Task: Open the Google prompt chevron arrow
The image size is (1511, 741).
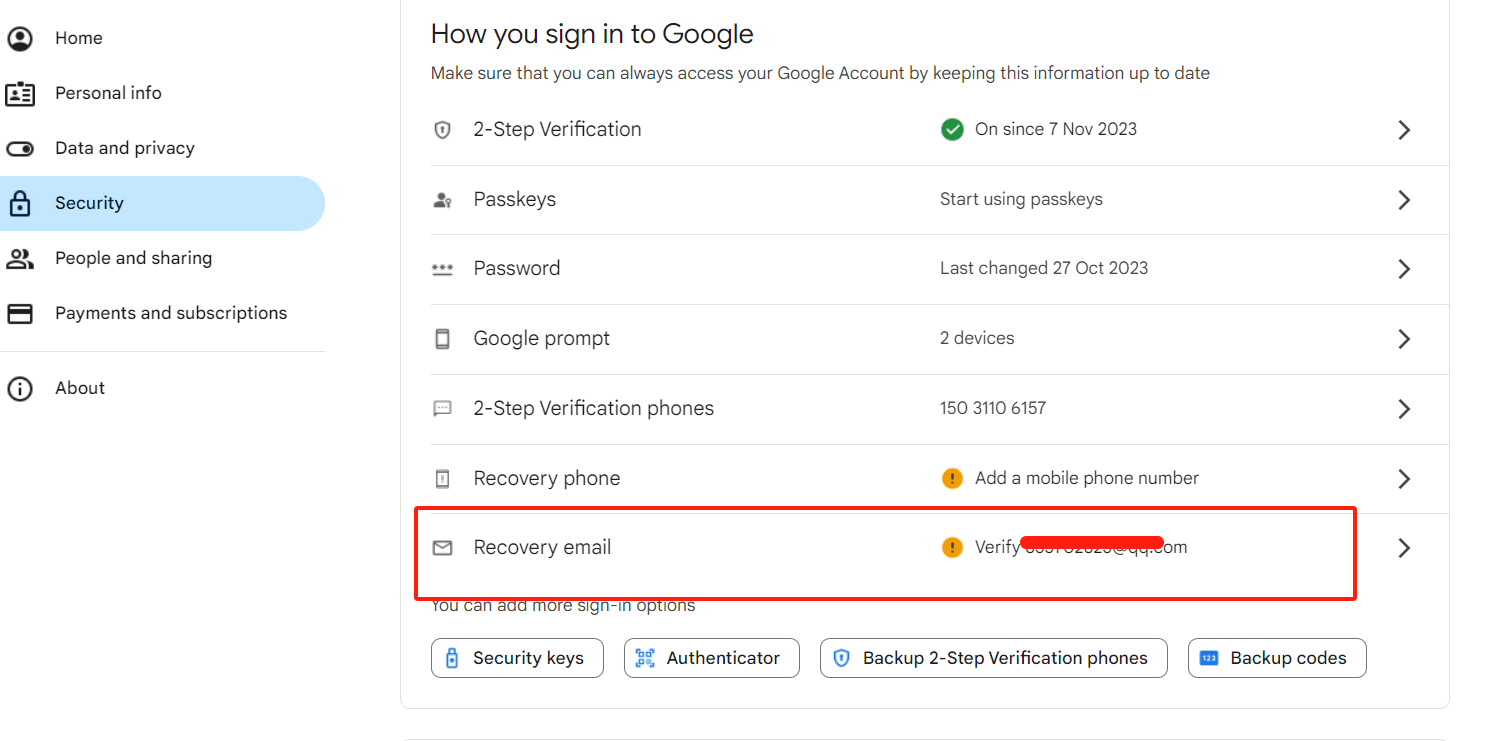Action: (x=1404, y=339)
